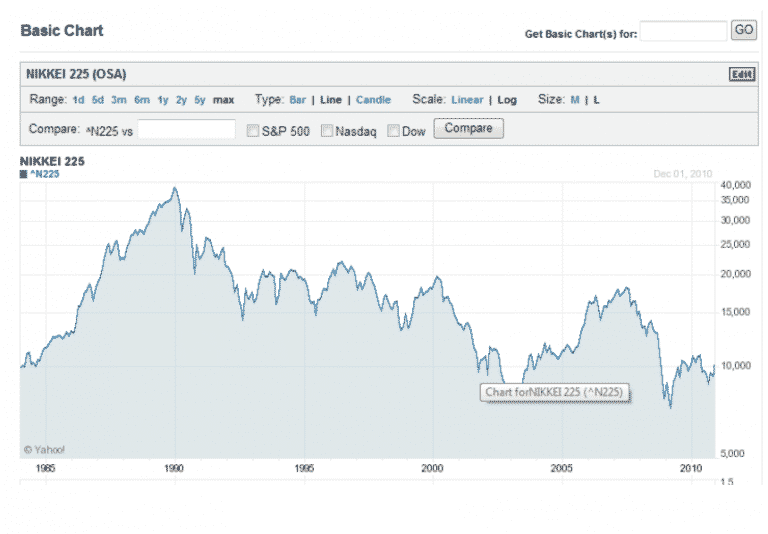Viewport: 768px width, 534px height.
Task: Show the 5y range chart
Action: pos(200,100)
